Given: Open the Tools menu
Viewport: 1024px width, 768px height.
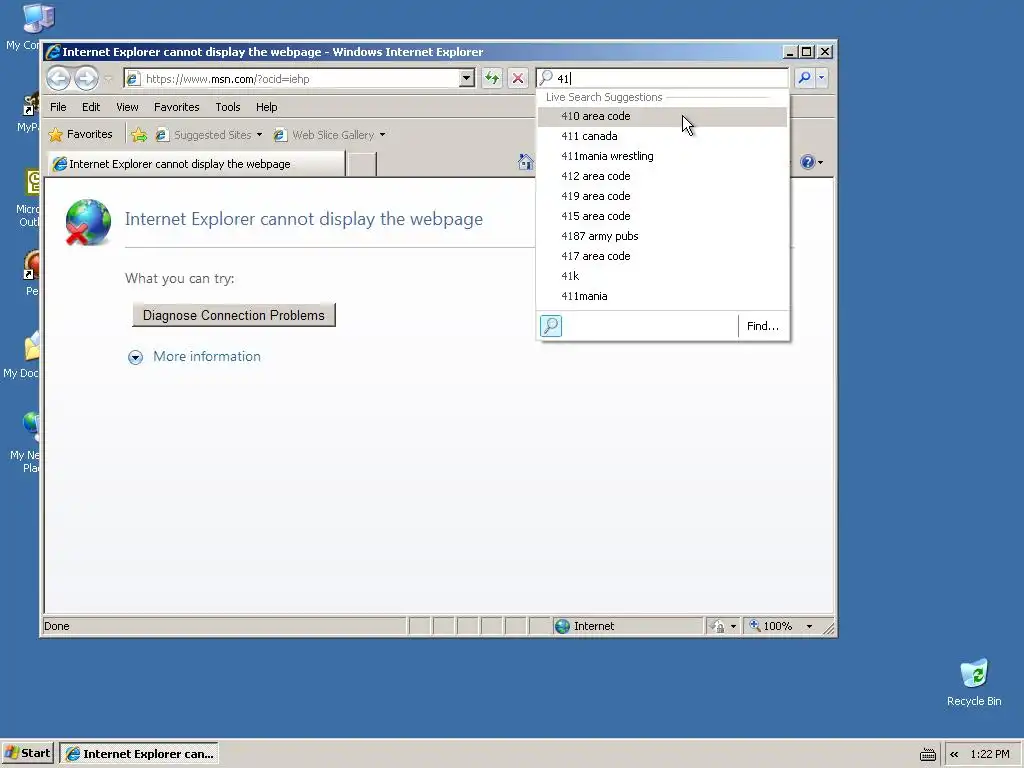Looking at the screenshot, I should click(x=228, y=107).
